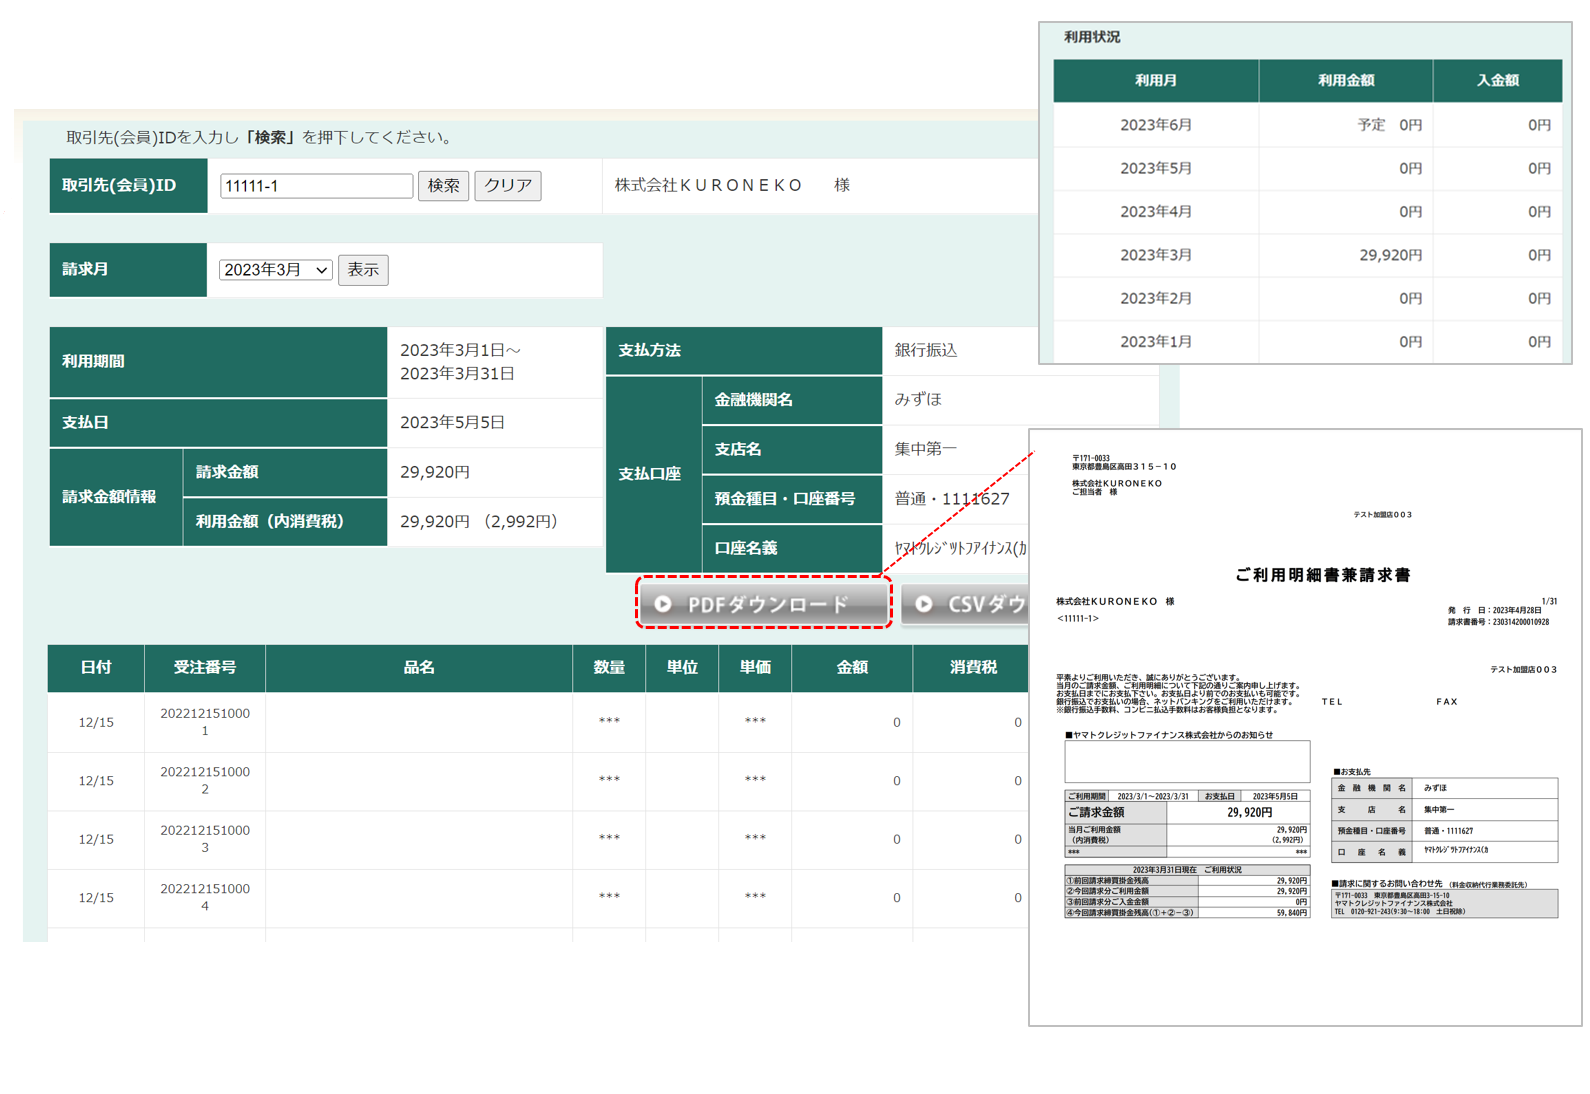The height and width of the screenshot is (1094, 1590).
Task: Click 29,920円 usage amount in 利用状況
Action: (1390, 255)
